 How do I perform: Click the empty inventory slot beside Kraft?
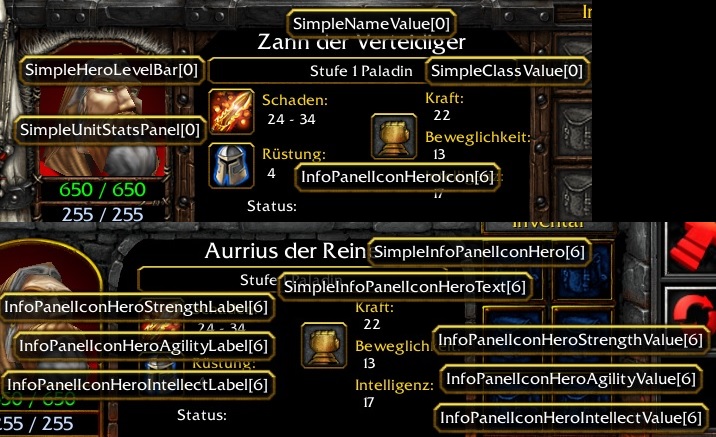click(x=574, y=121)
